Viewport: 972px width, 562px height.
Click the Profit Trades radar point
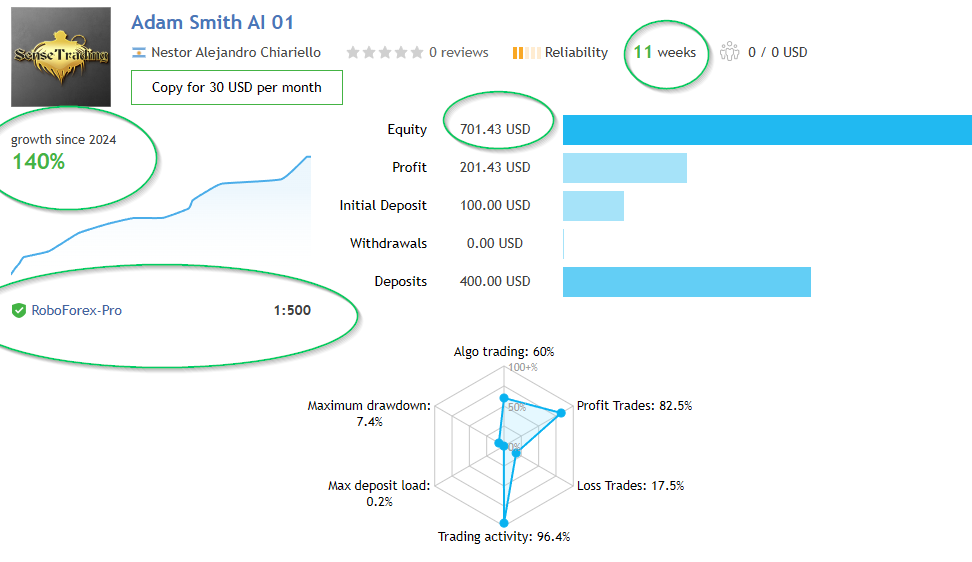point(560,413)
